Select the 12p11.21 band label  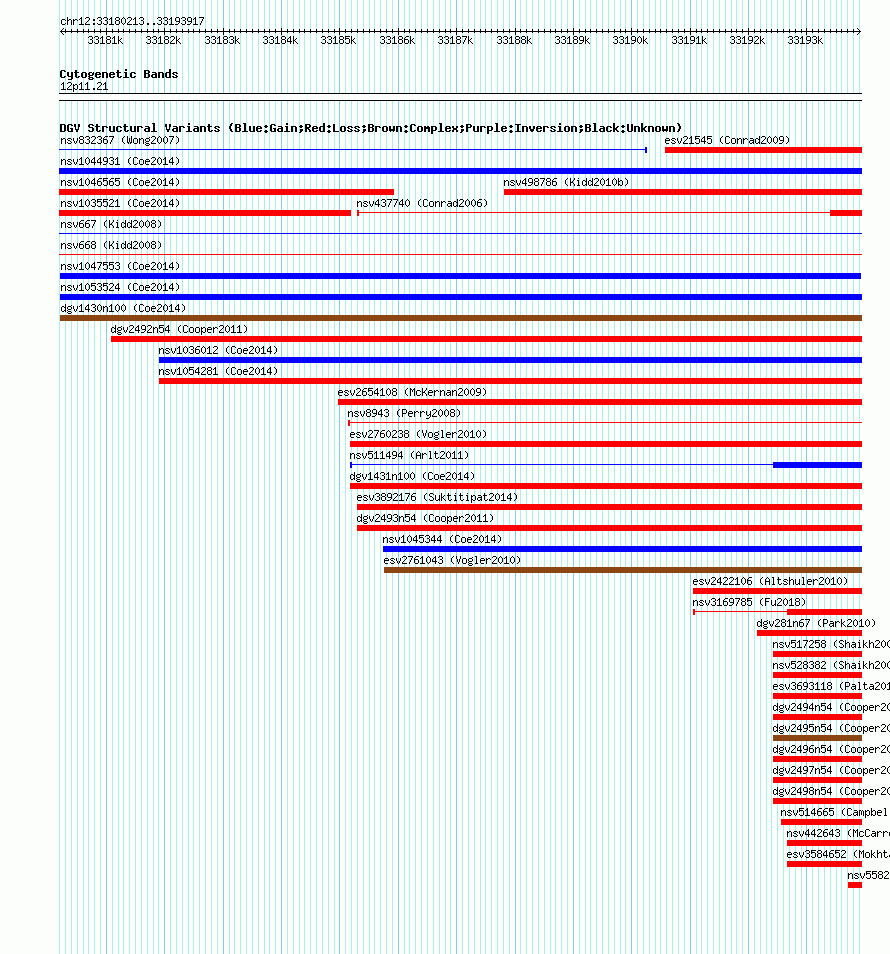tap(84, 86)
